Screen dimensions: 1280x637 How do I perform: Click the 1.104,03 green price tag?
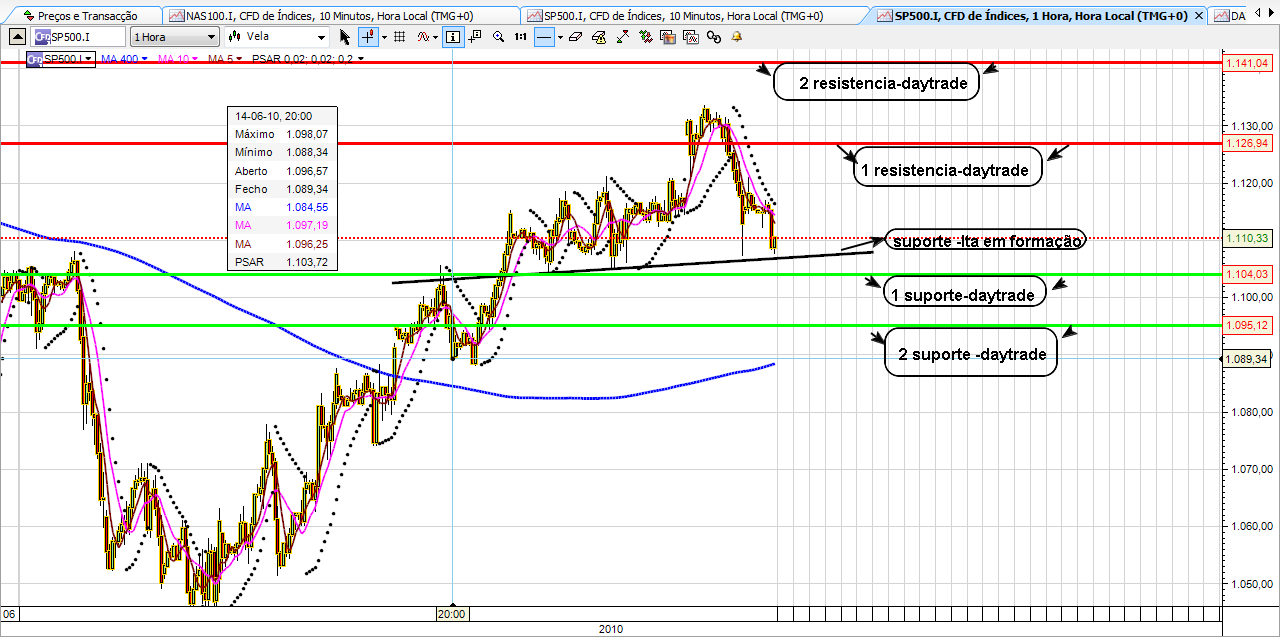point(1247,274)
